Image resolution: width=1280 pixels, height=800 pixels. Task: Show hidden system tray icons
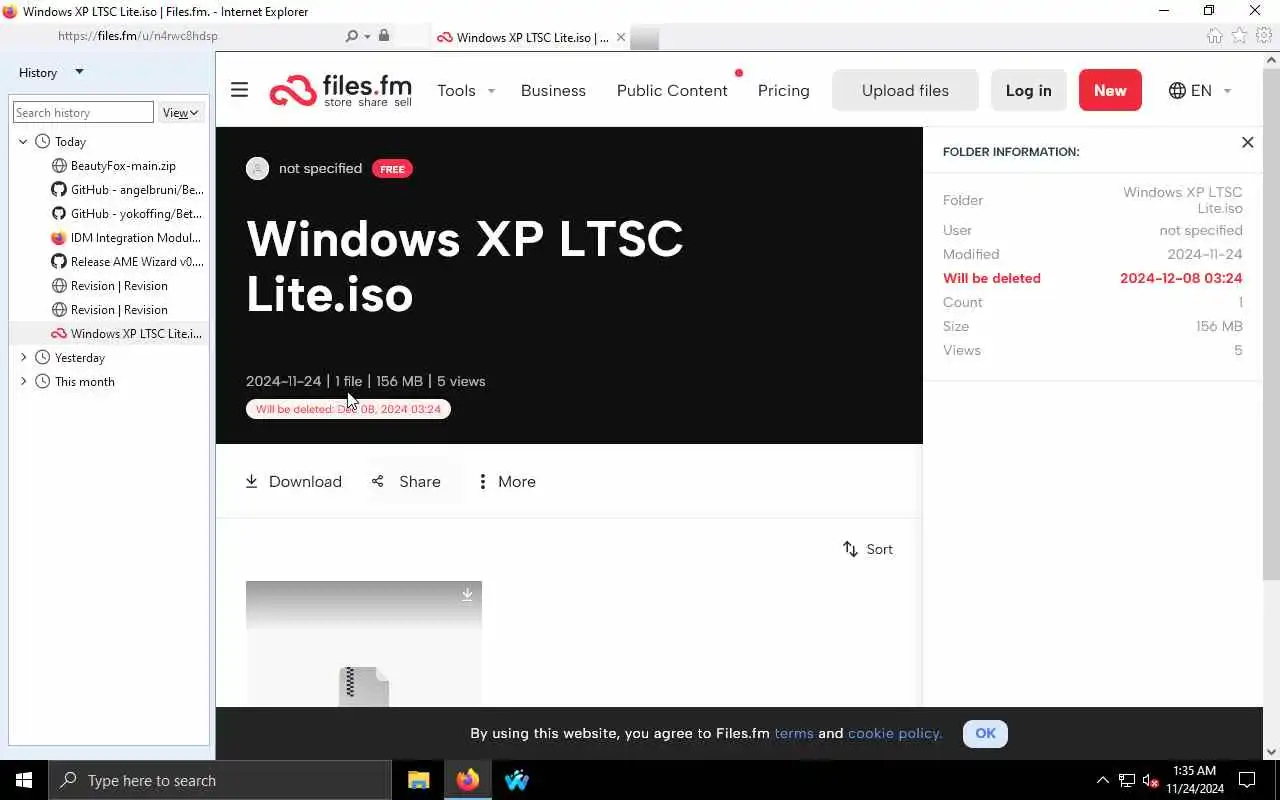[1102, 781]
